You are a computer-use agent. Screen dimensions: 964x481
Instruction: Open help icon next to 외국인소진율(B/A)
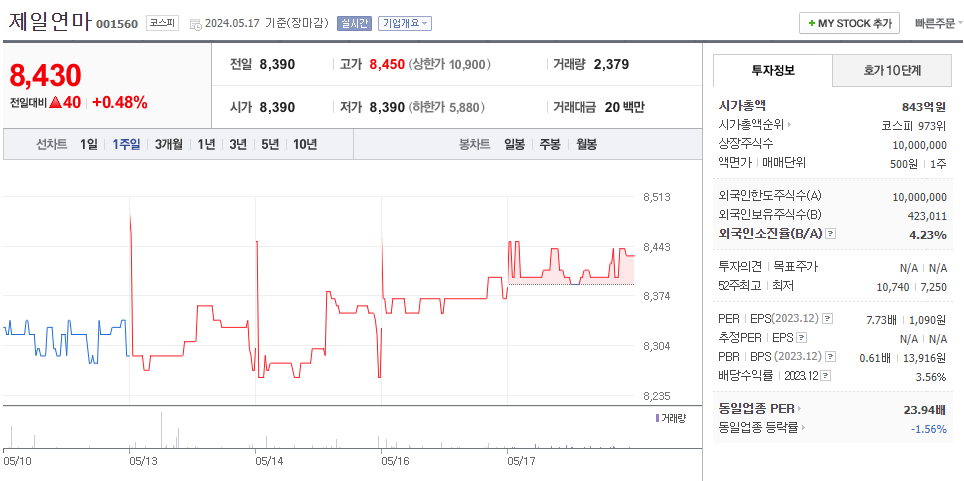click(831, 234)
